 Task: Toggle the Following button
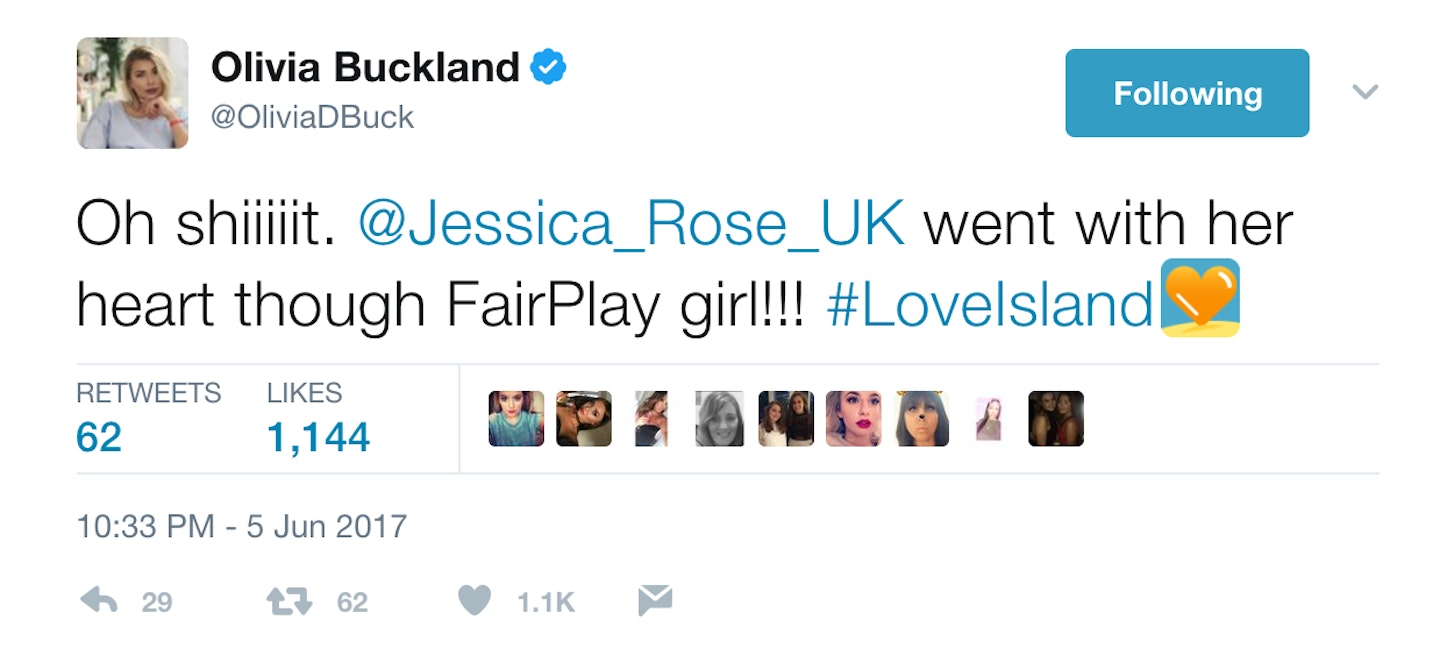[x=1187, y=93]
